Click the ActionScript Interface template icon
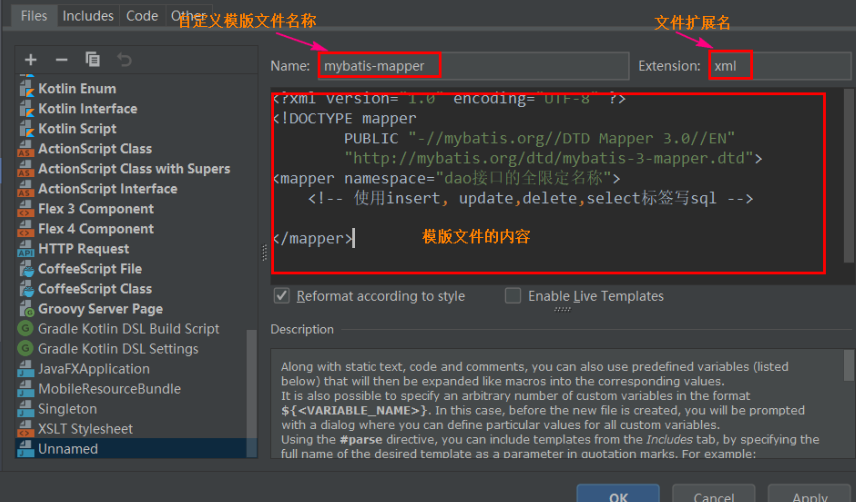The height and width of the screenshot is (502, 856). click(x=26, y=189)
